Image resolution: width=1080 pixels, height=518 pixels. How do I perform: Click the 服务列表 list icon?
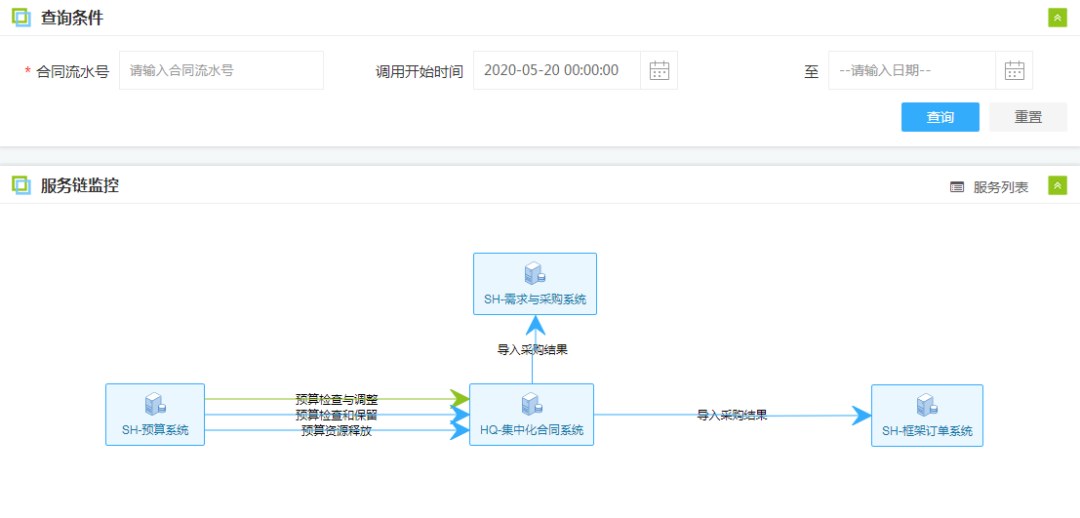(957, 187)
